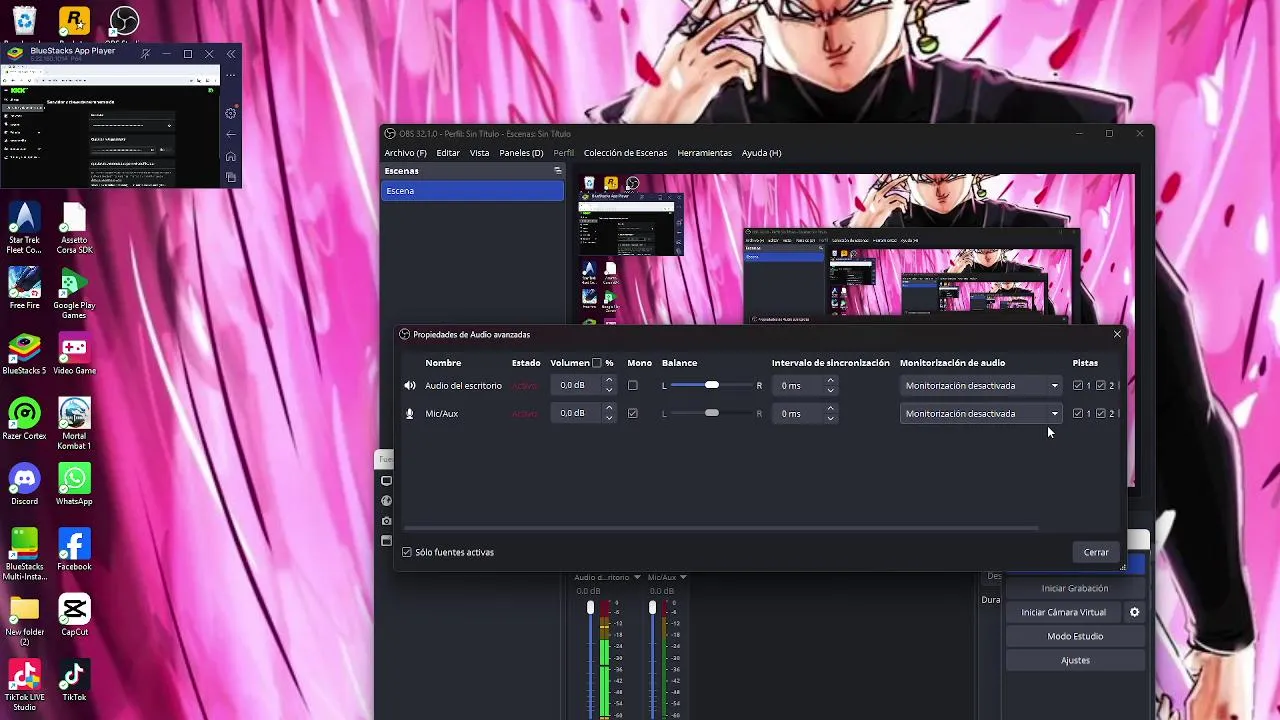Viewport: 1280px width, 720px height.
Task: Toggle track 1 for Audio del escritorio
Action: coord(1077,386)
